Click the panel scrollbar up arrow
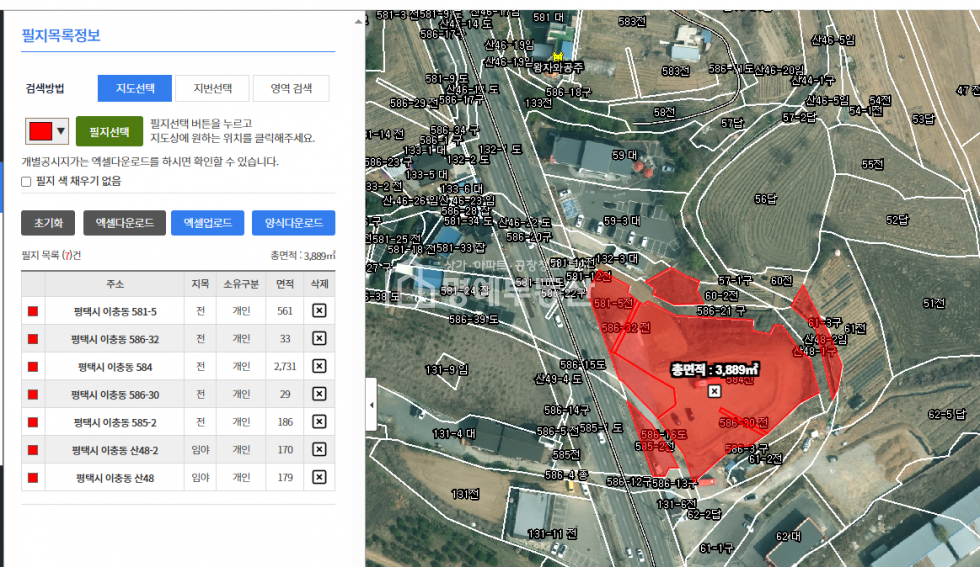980x567 pixels. (358, 21)
